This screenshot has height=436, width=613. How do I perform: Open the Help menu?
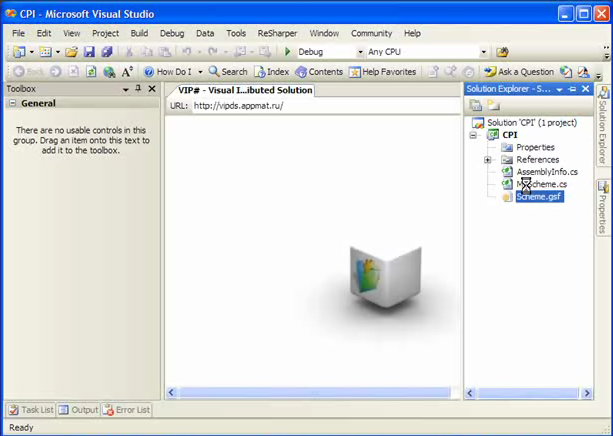tap(412, 33)
